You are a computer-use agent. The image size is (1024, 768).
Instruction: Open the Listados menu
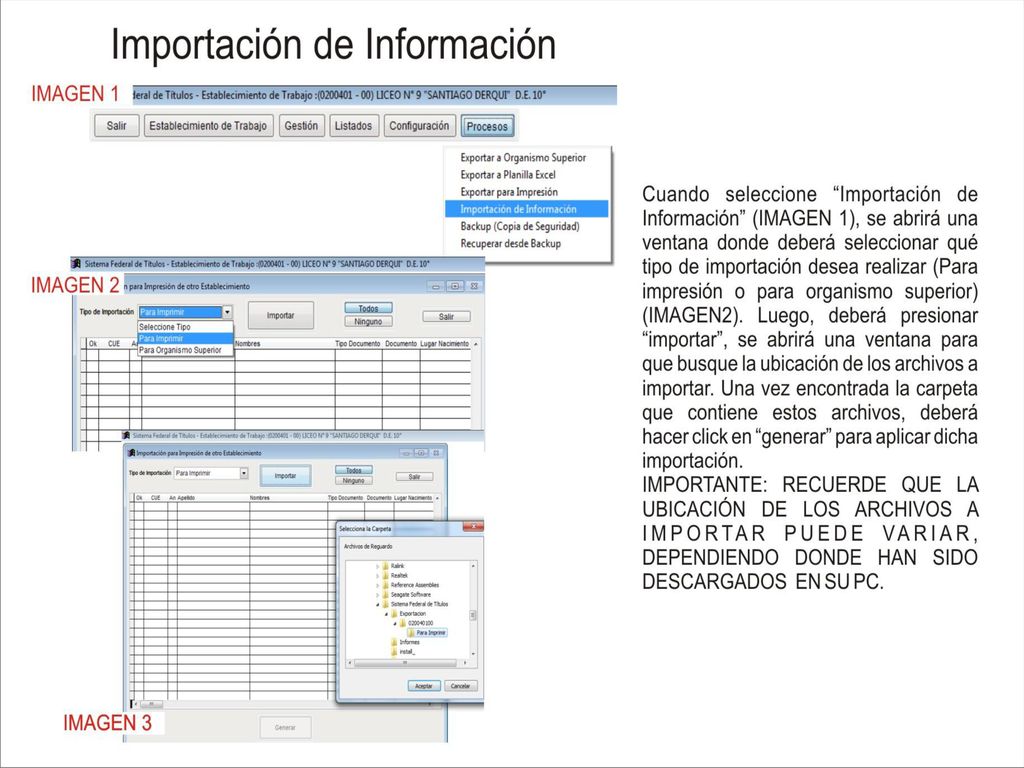(x=353, y=126)
